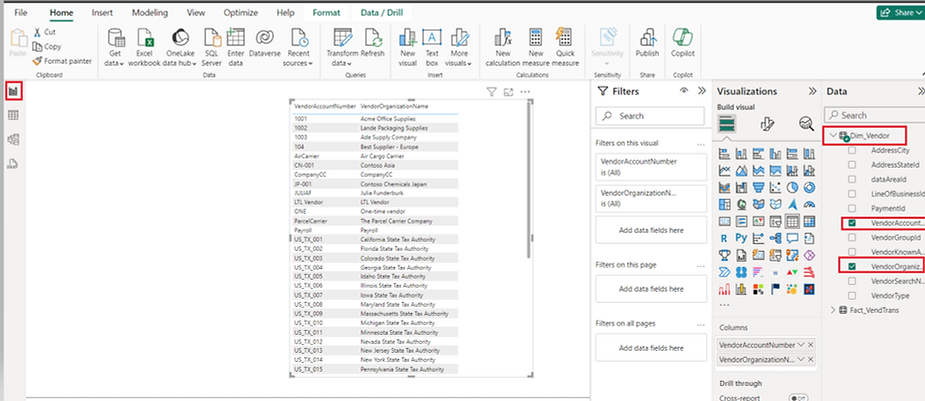Open the OneLake data hub
This screenshot has width=925, height=401.
click(181, 38)
